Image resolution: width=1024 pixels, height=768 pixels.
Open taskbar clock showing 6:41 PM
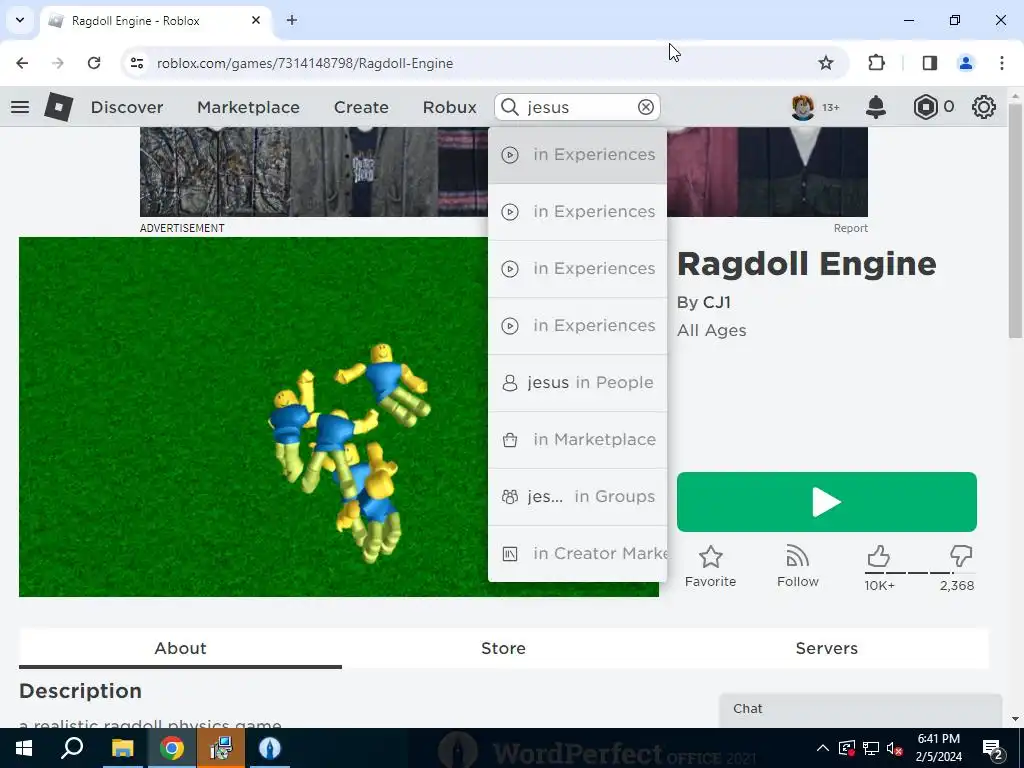938,748
